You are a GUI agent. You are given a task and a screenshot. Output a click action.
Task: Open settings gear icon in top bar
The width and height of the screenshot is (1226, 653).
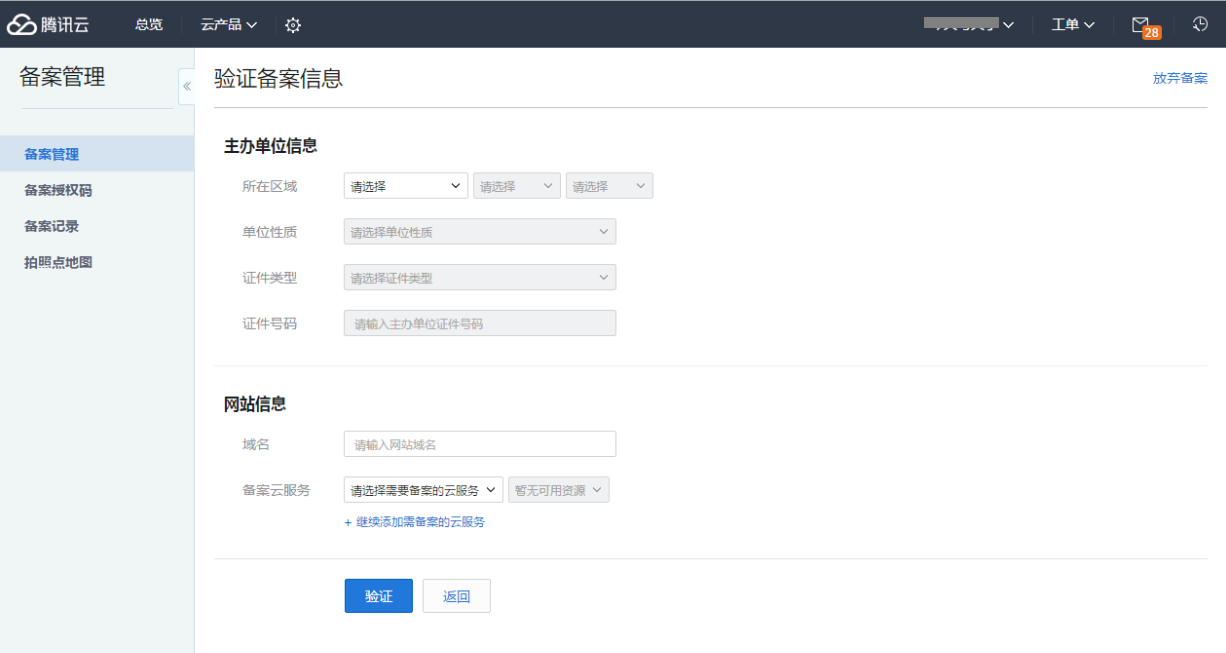coord(293,25)
